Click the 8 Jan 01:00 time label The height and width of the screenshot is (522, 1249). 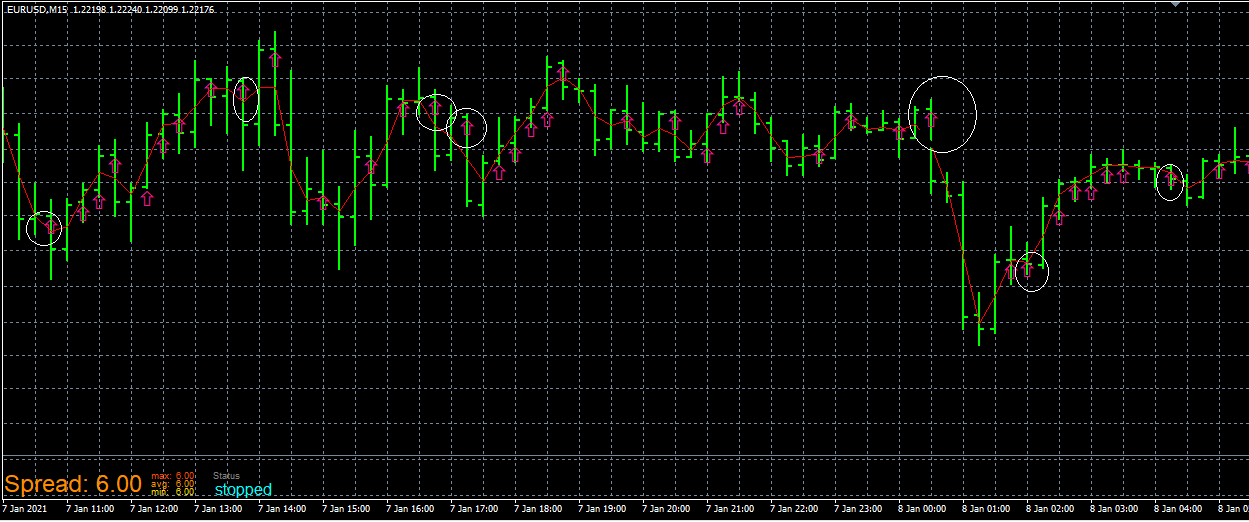[x=986, y=509]
